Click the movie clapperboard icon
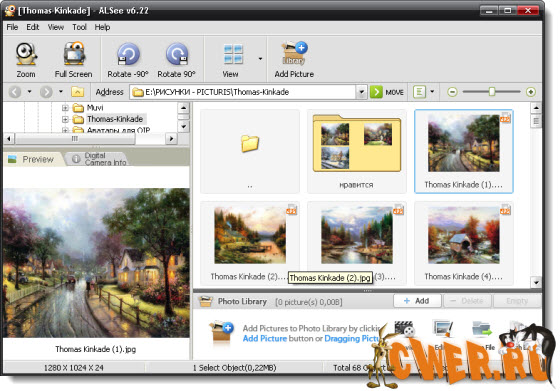The height and width of the screenshot is (391, 560). [404, 329]
